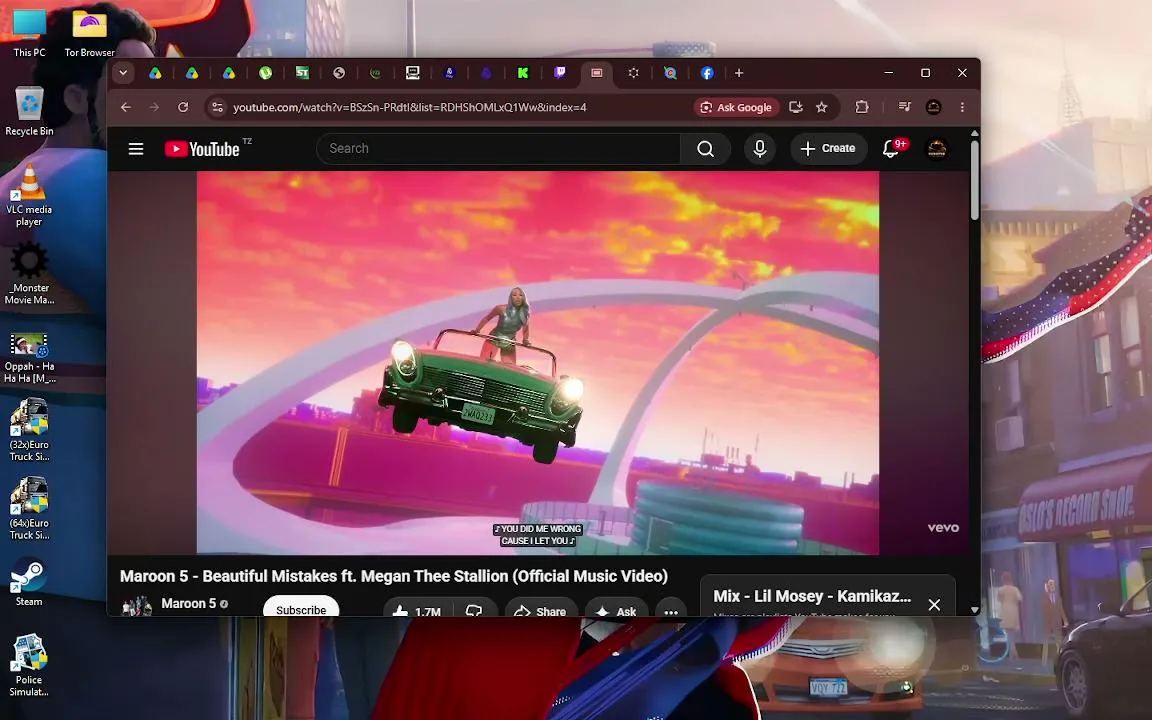Select the active YouTube tab

(597, 73)
